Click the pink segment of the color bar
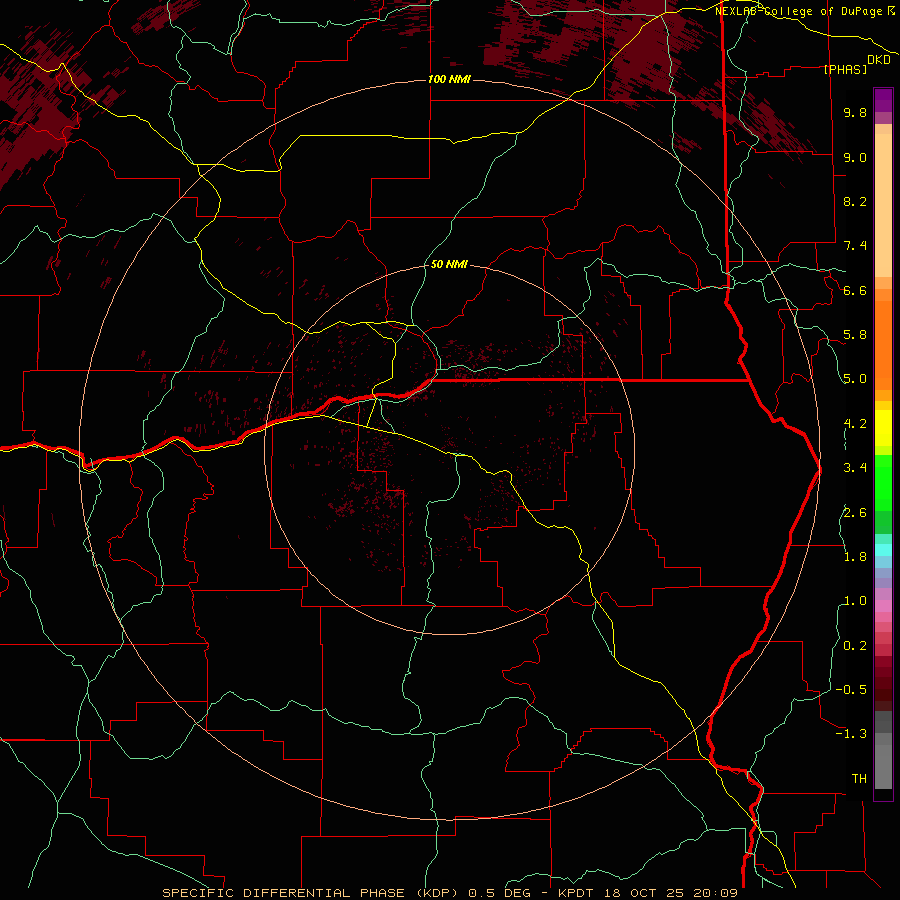Image resolution: width=900 pixels, height=900 pixels. 883,605
